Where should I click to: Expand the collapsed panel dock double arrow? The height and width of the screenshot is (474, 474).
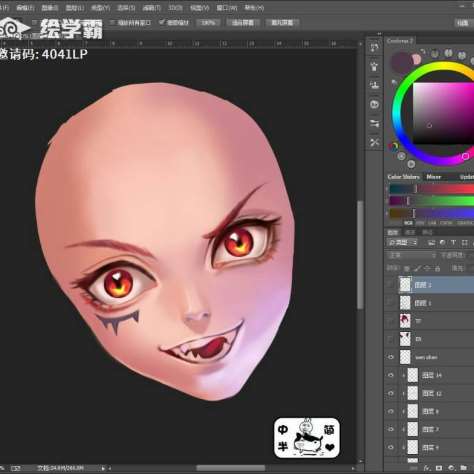pos(379,34)
